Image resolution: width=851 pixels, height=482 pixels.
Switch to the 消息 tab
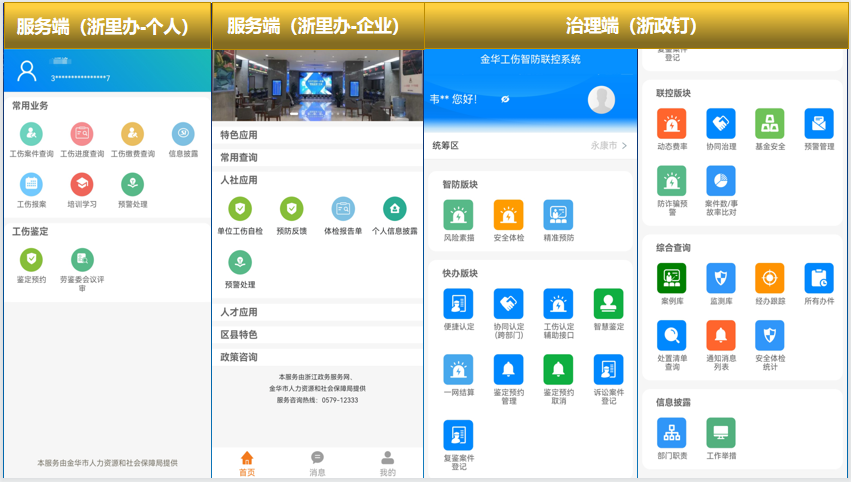[x=317, y=463]
